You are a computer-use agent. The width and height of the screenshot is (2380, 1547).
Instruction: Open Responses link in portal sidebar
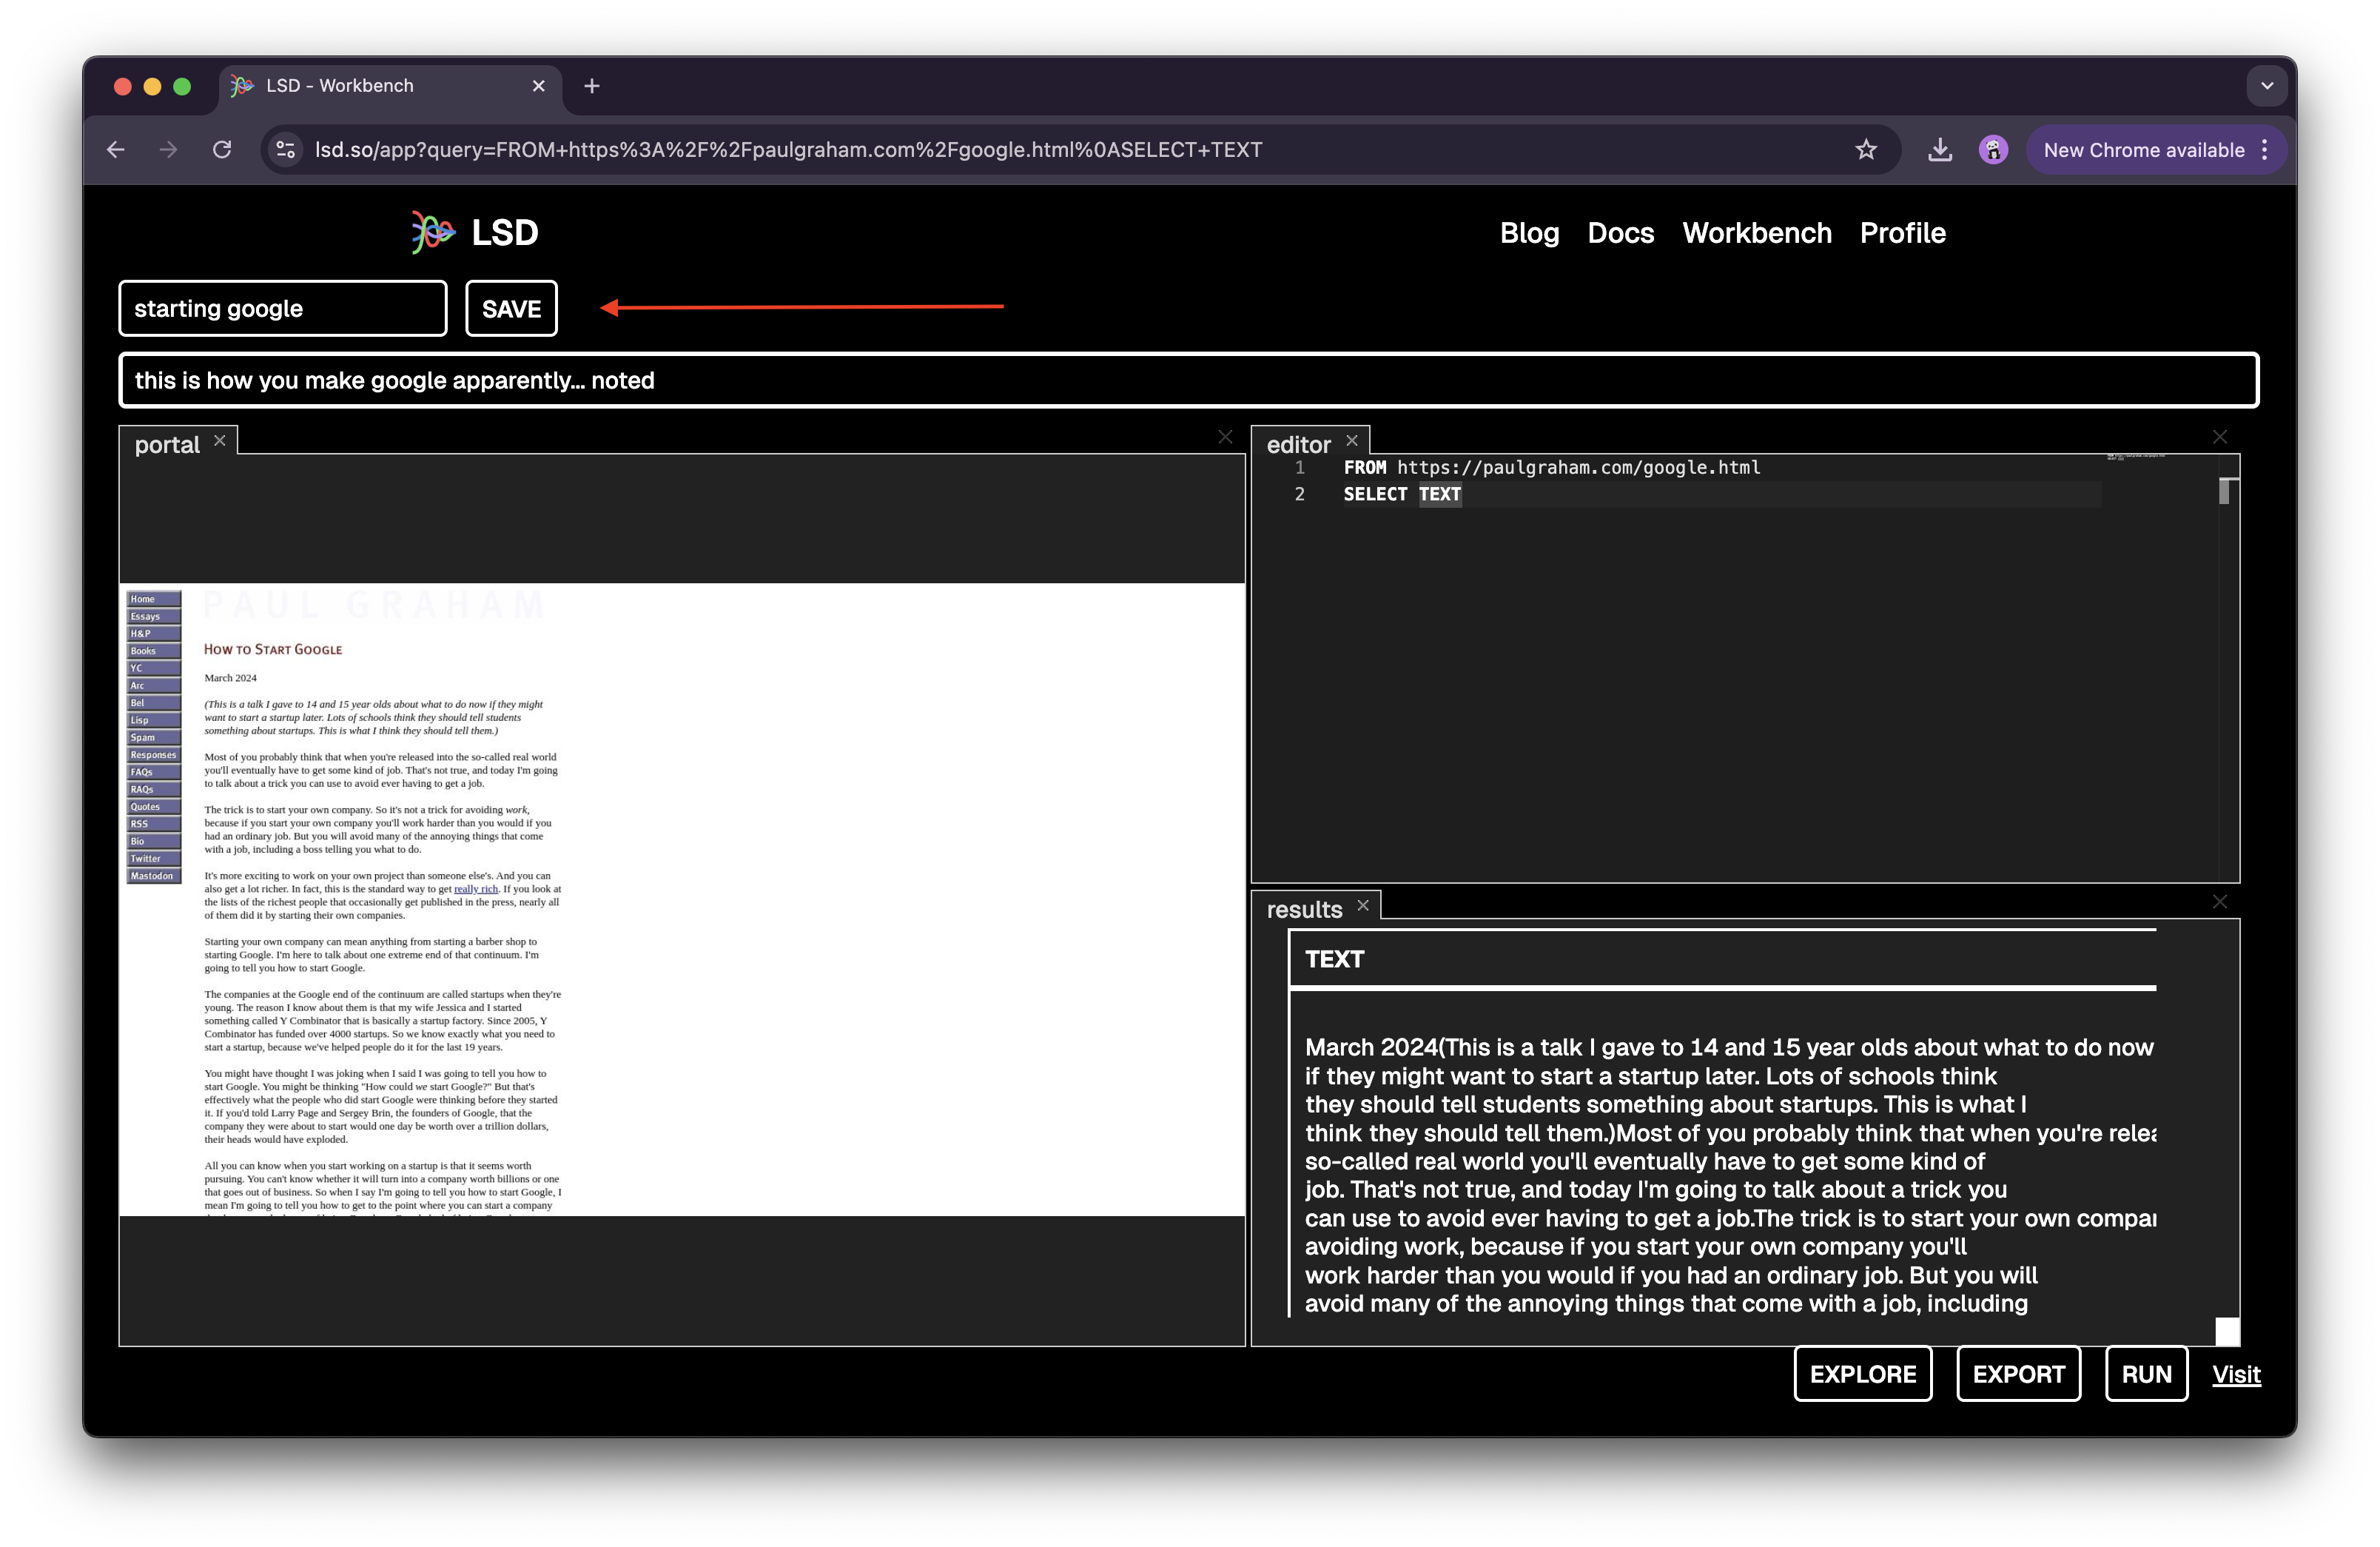[x=154, y=755]
